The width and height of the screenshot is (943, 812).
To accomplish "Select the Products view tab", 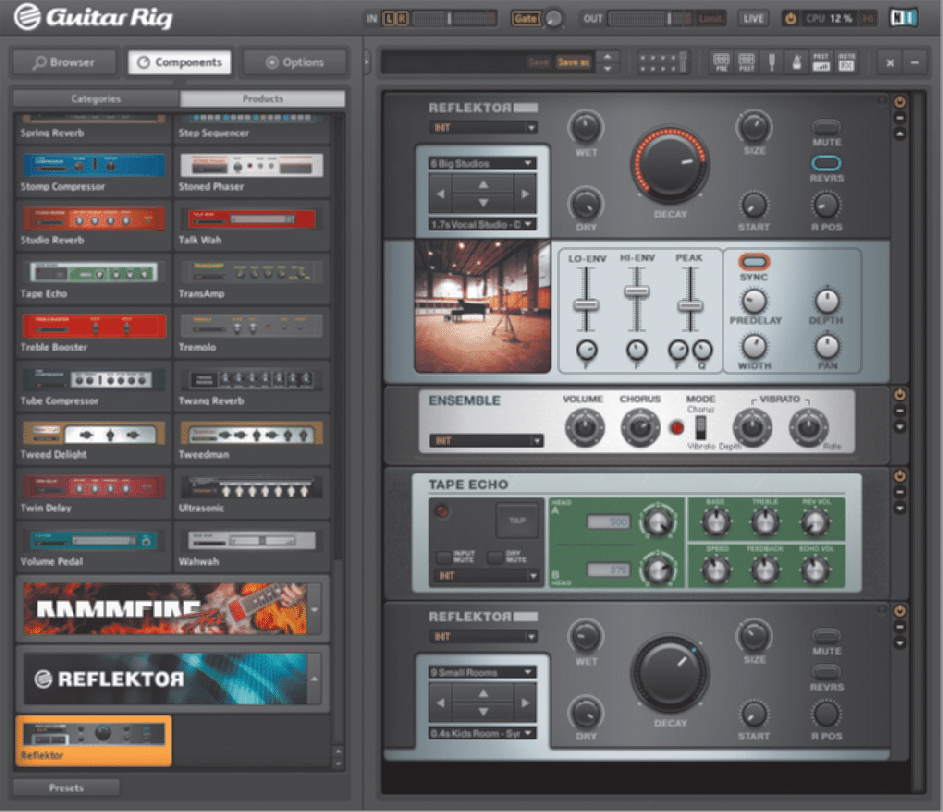I will [x=263, y=99].
